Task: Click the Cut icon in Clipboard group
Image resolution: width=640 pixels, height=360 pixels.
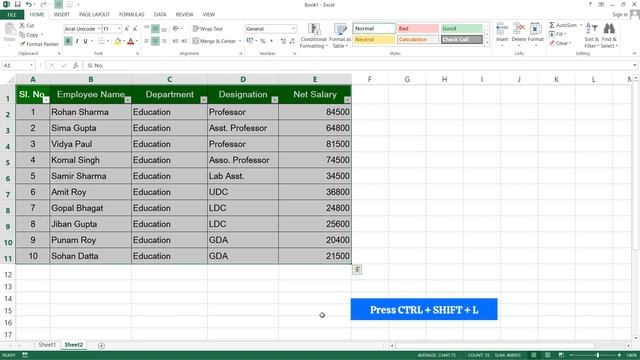Action: pos(22,25)
